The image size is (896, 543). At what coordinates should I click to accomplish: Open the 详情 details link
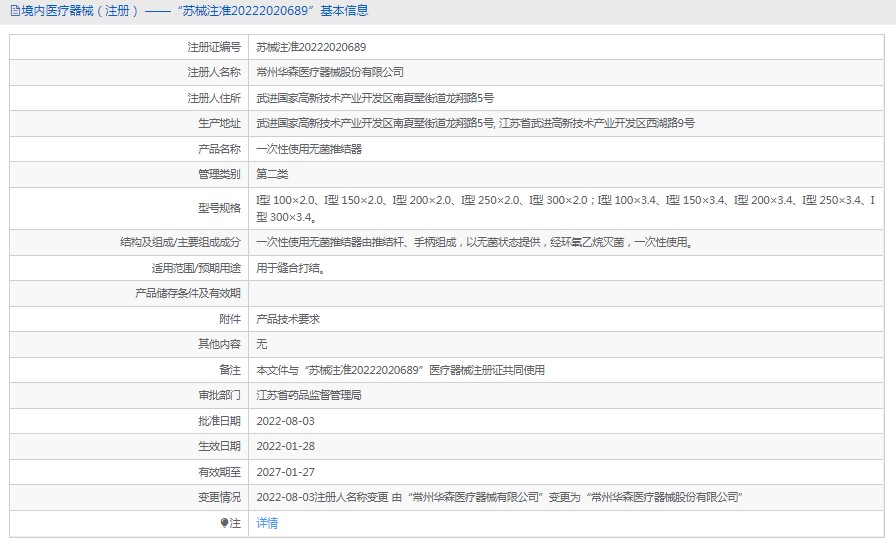tap(267, 523)
